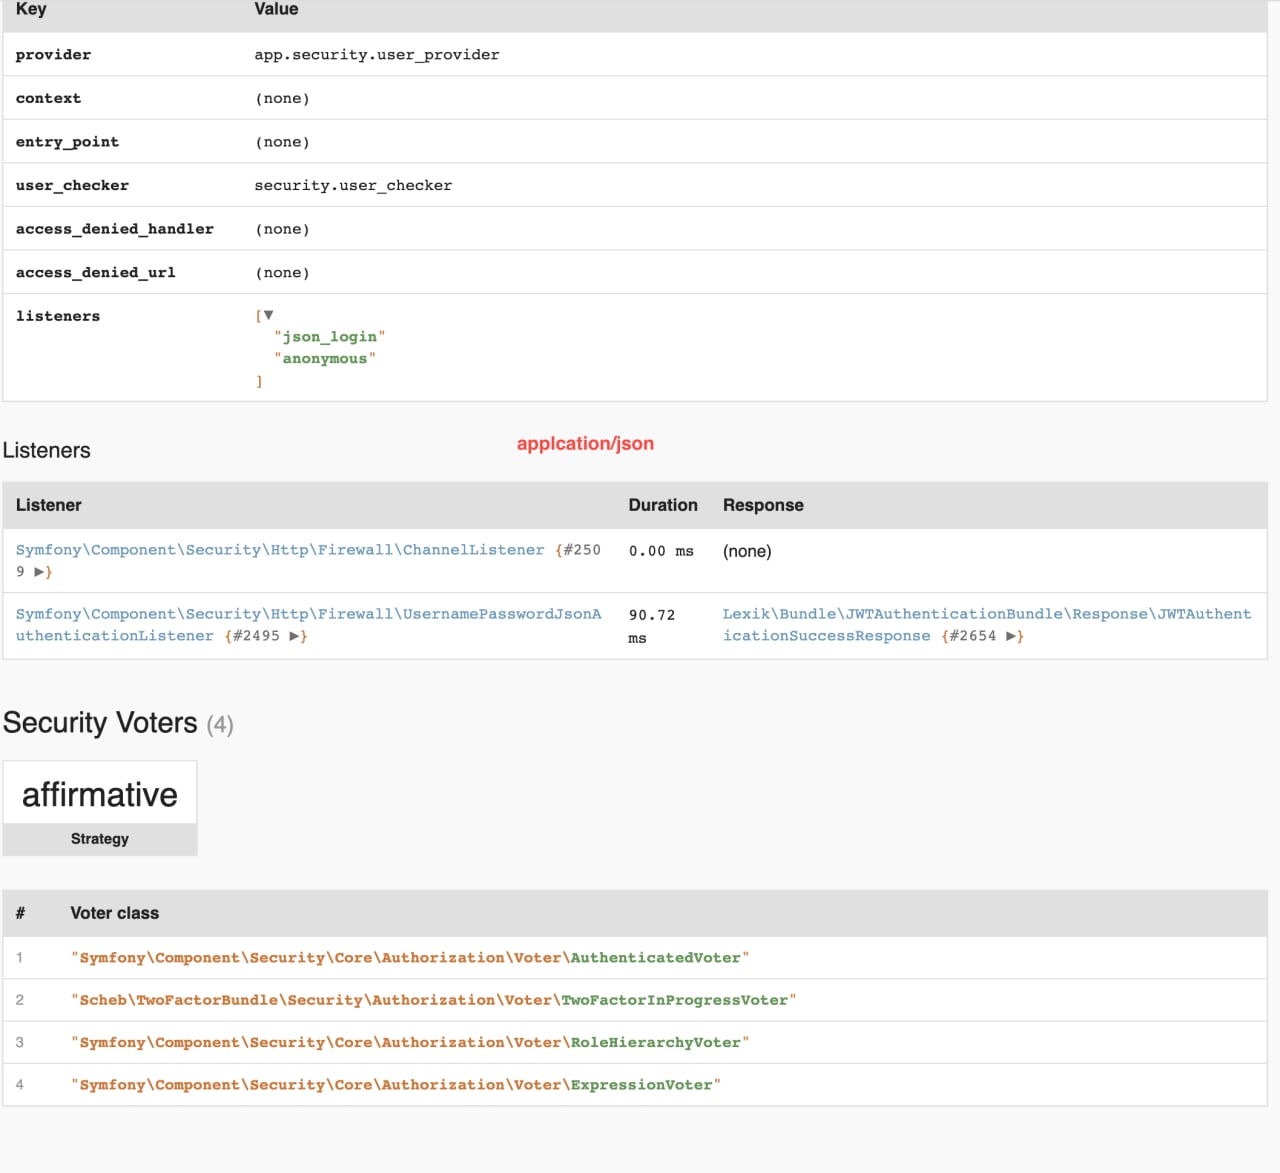Image resolution: width=1280 pixels, height=1173 pixels.
Task: Click the (none) value for entry_point
Action: tap(282, 142)
